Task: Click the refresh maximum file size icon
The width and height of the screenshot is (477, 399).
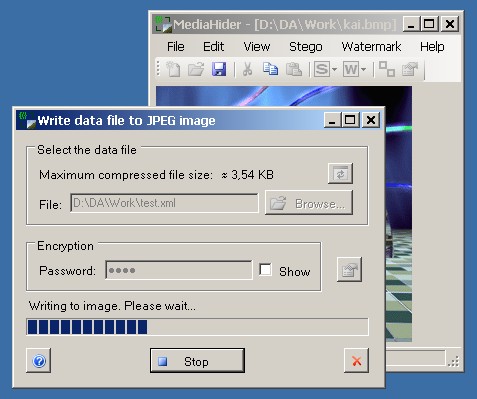Action: click(340, 174)
